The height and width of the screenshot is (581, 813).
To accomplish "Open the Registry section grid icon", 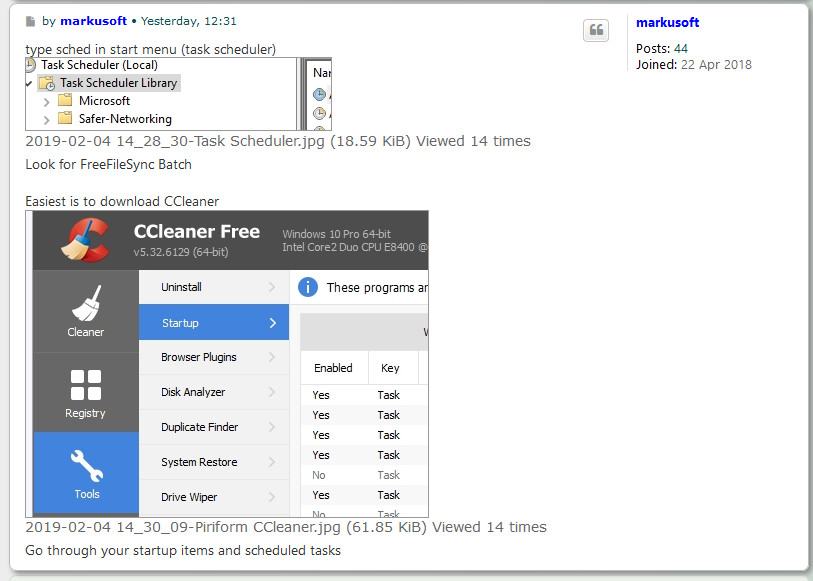I will (x=86, y=385).
